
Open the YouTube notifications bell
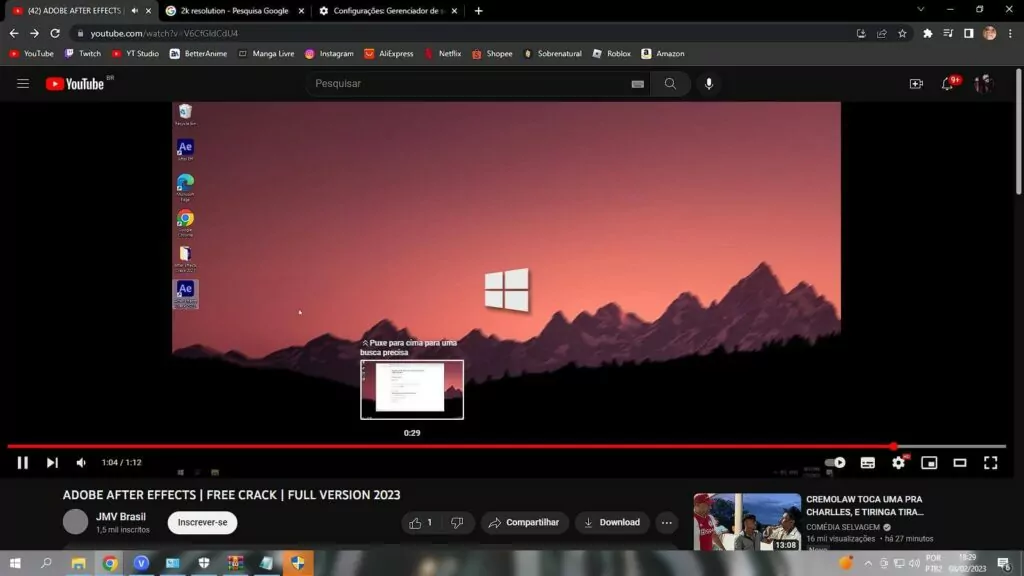click(948, 84)
